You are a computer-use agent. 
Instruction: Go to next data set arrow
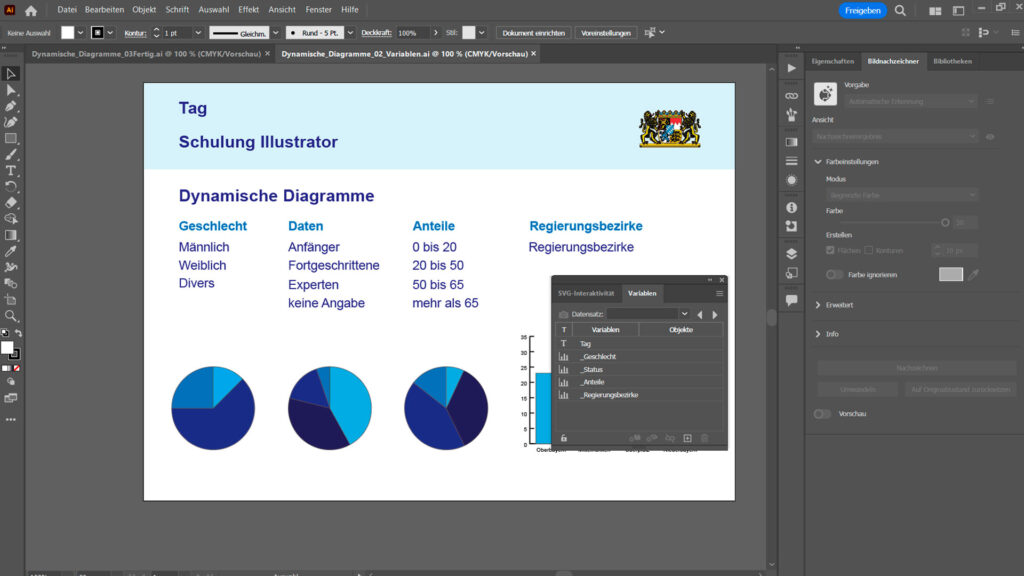pyautogui.click(x=715, y=315)
